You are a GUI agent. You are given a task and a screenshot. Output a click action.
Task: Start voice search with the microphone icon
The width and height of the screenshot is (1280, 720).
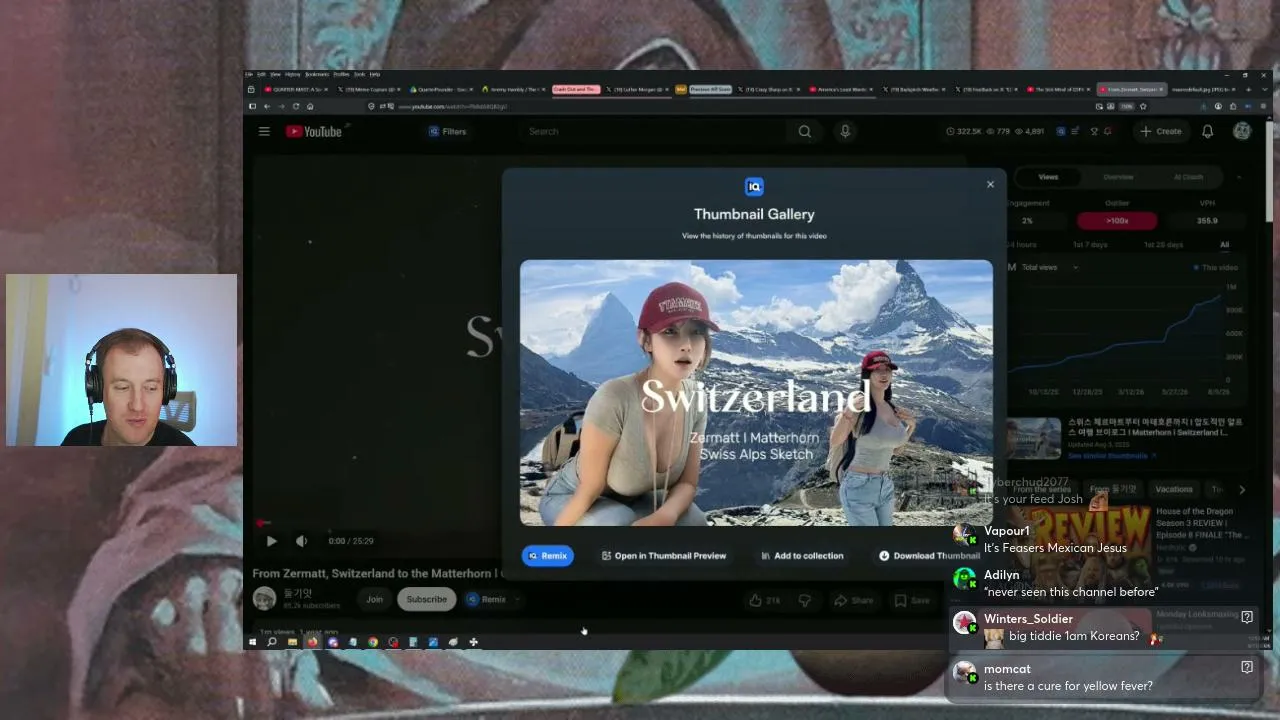pos(845,131)
